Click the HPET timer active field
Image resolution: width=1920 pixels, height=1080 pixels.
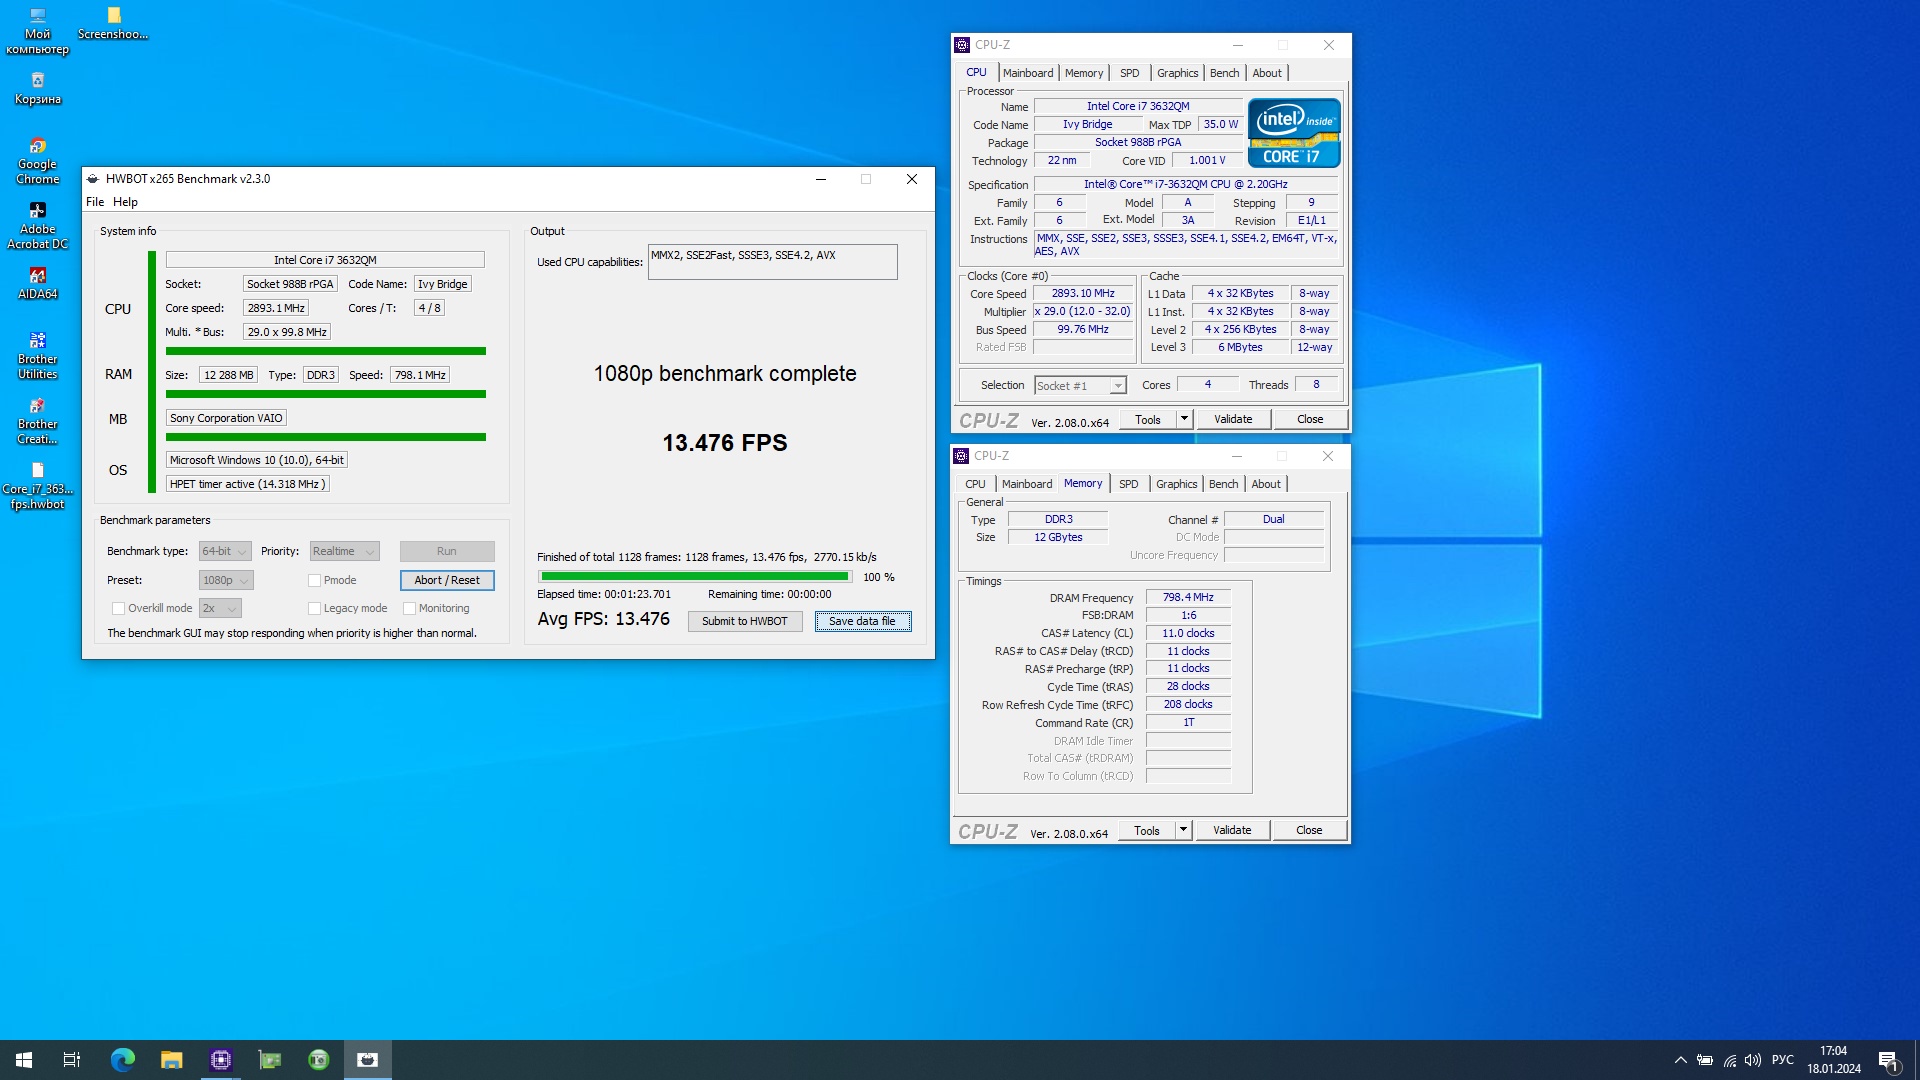coord(247,484)
